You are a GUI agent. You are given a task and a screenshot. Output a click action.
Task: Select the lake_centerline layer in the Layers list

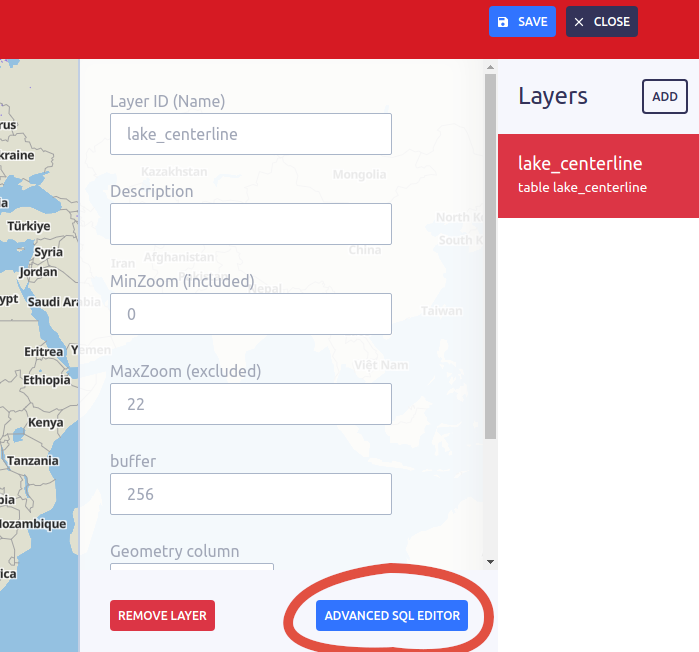[x=597, y=174]
